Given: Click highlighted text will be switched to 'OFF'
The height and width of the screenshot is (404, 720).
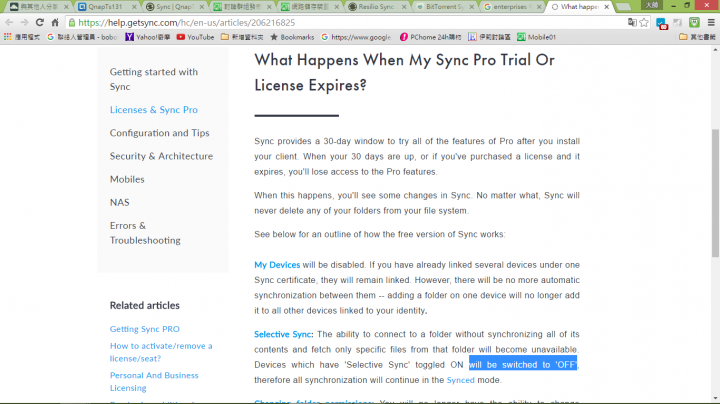Looking at the screenshot, I should tap(523, 365).
